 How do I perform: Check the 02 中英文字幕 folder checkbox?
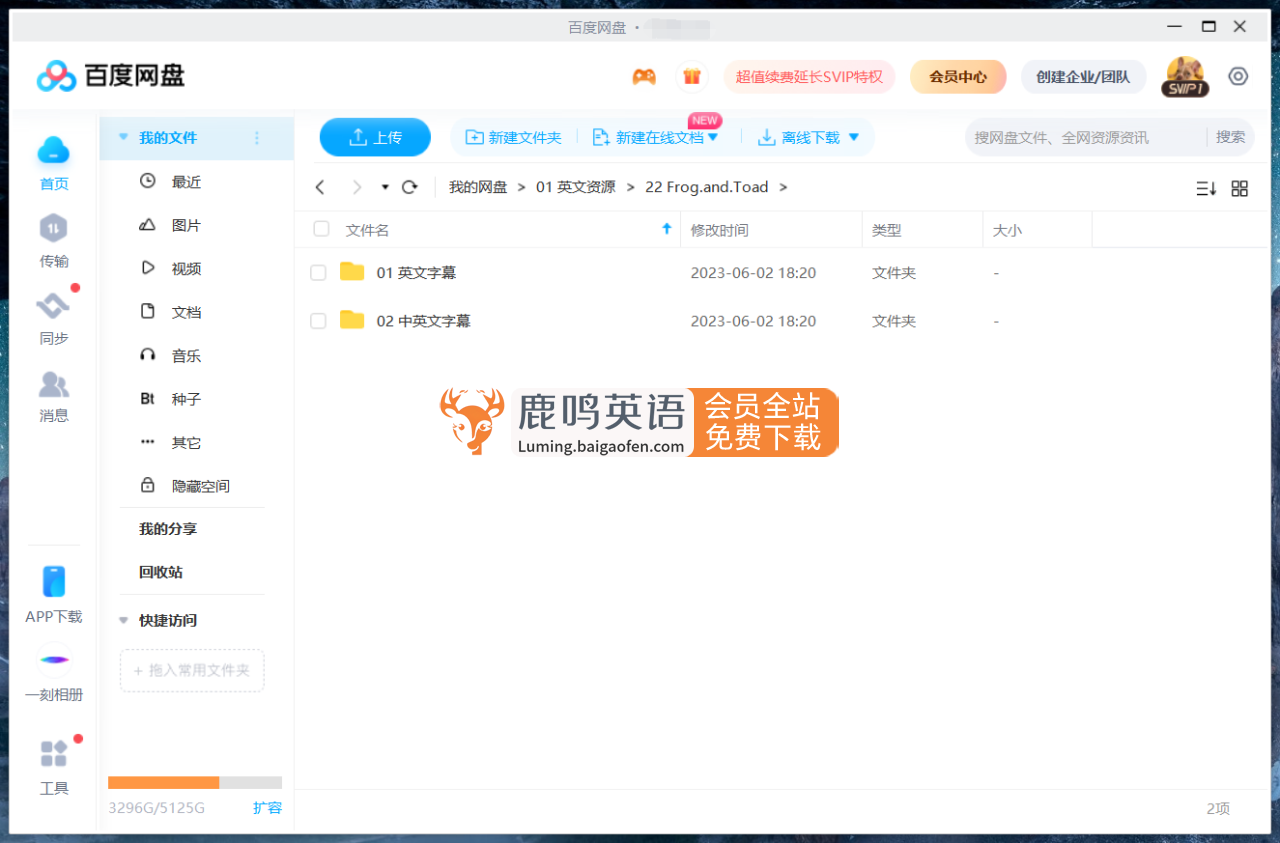tap(321, 321)
